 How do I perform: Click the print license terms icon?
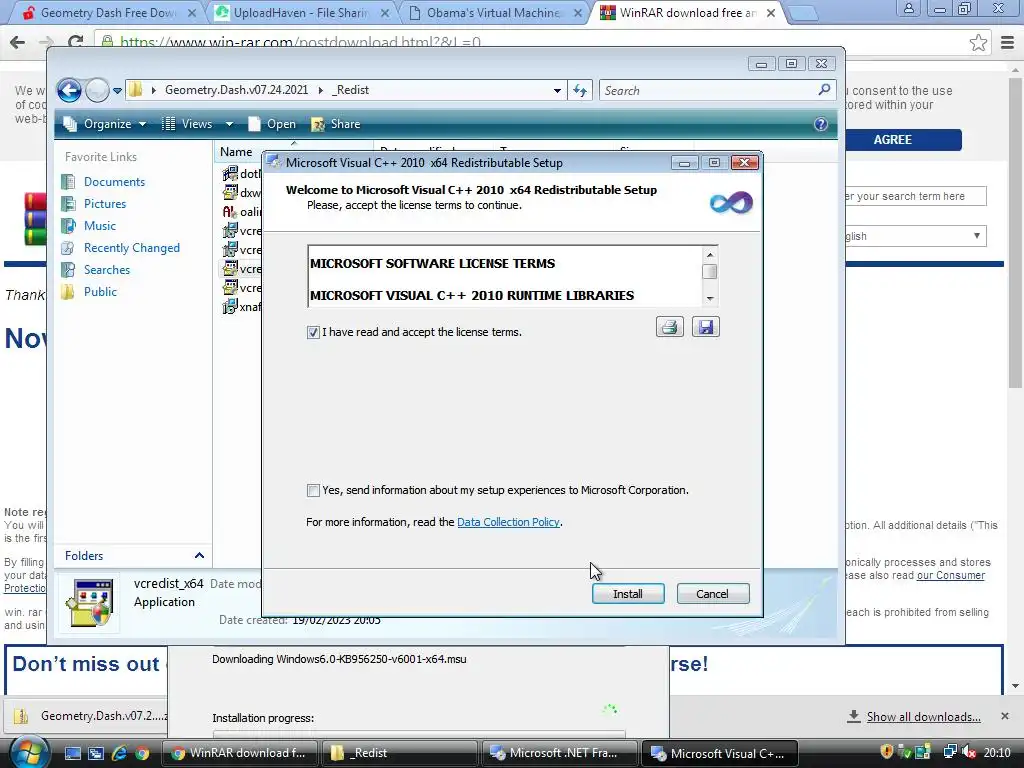pos(669,327)
